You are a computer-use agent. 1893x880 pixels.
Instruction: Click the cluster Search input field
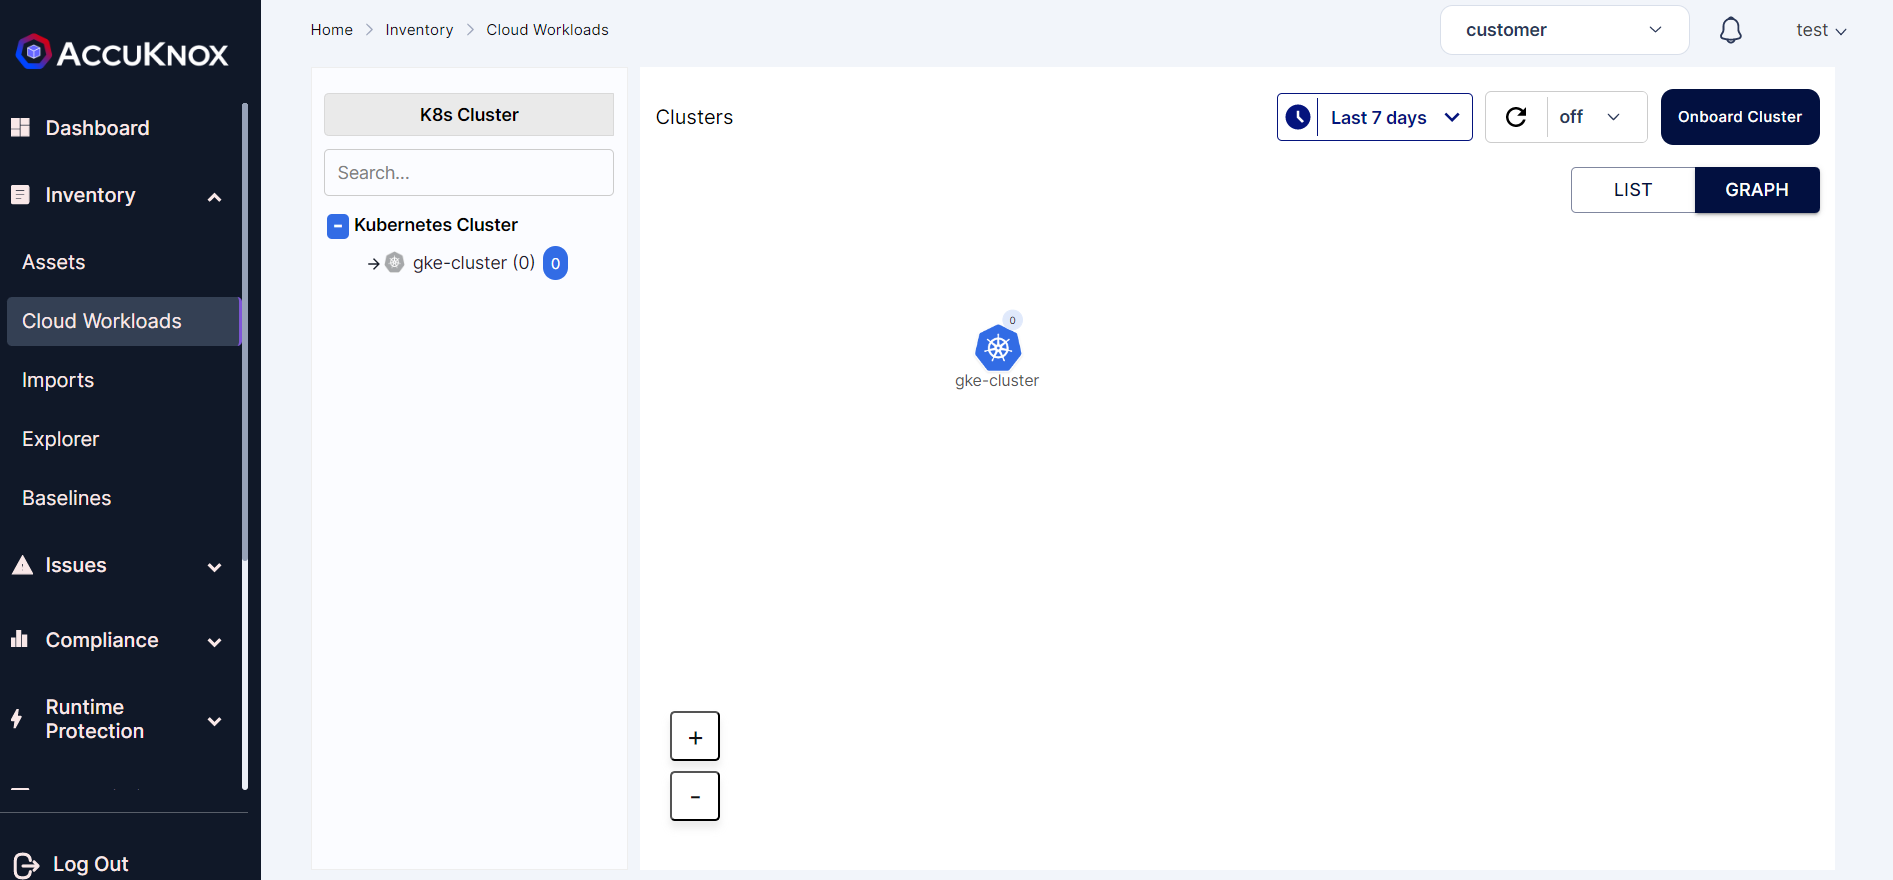pyautogui.click(x=468, y=173)
